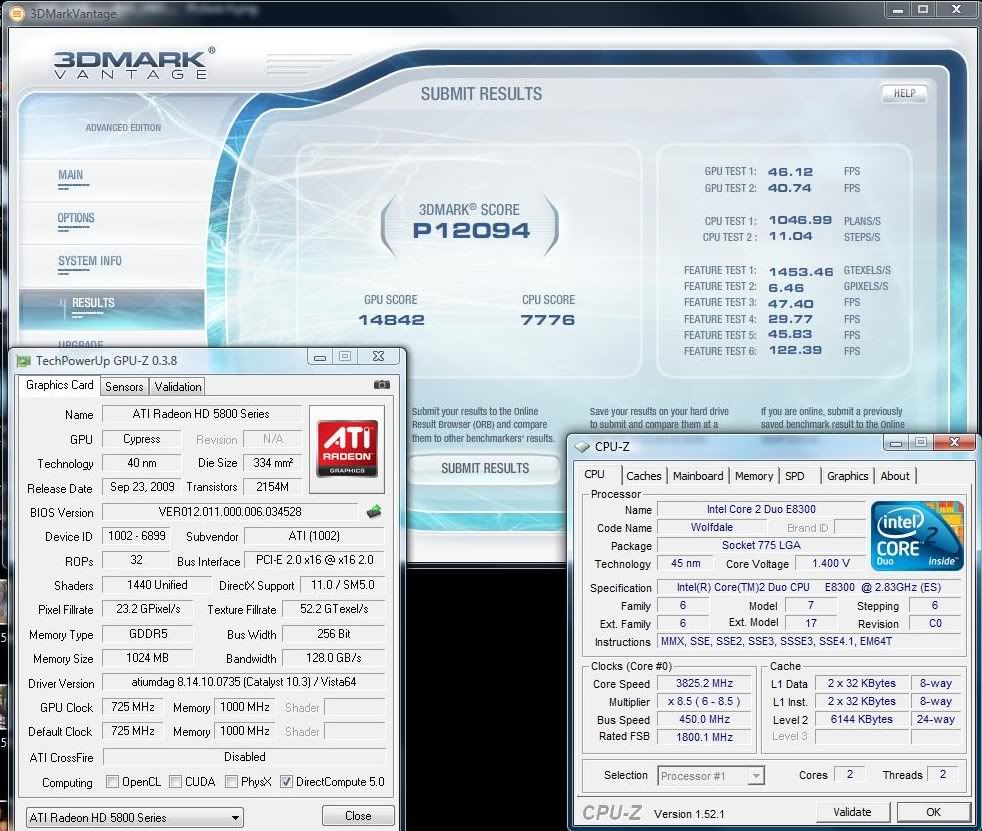Click the SUBMIT RESULTS button

tap(485, 468)
